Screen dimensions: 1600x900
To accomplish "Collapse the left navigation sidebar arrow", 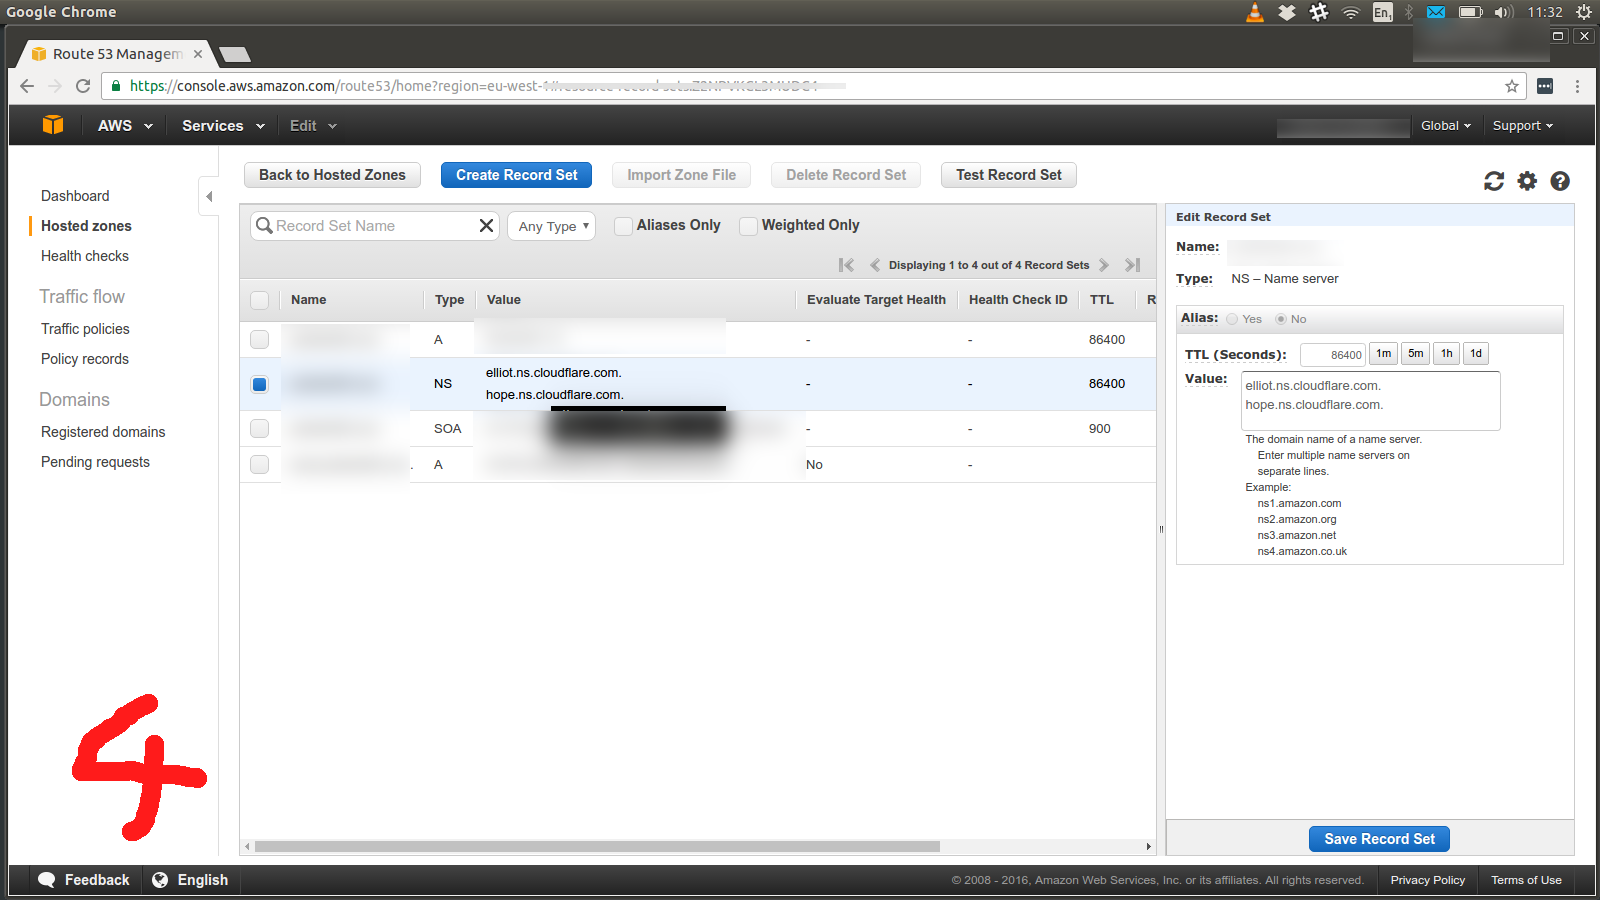I will (209, 196).
